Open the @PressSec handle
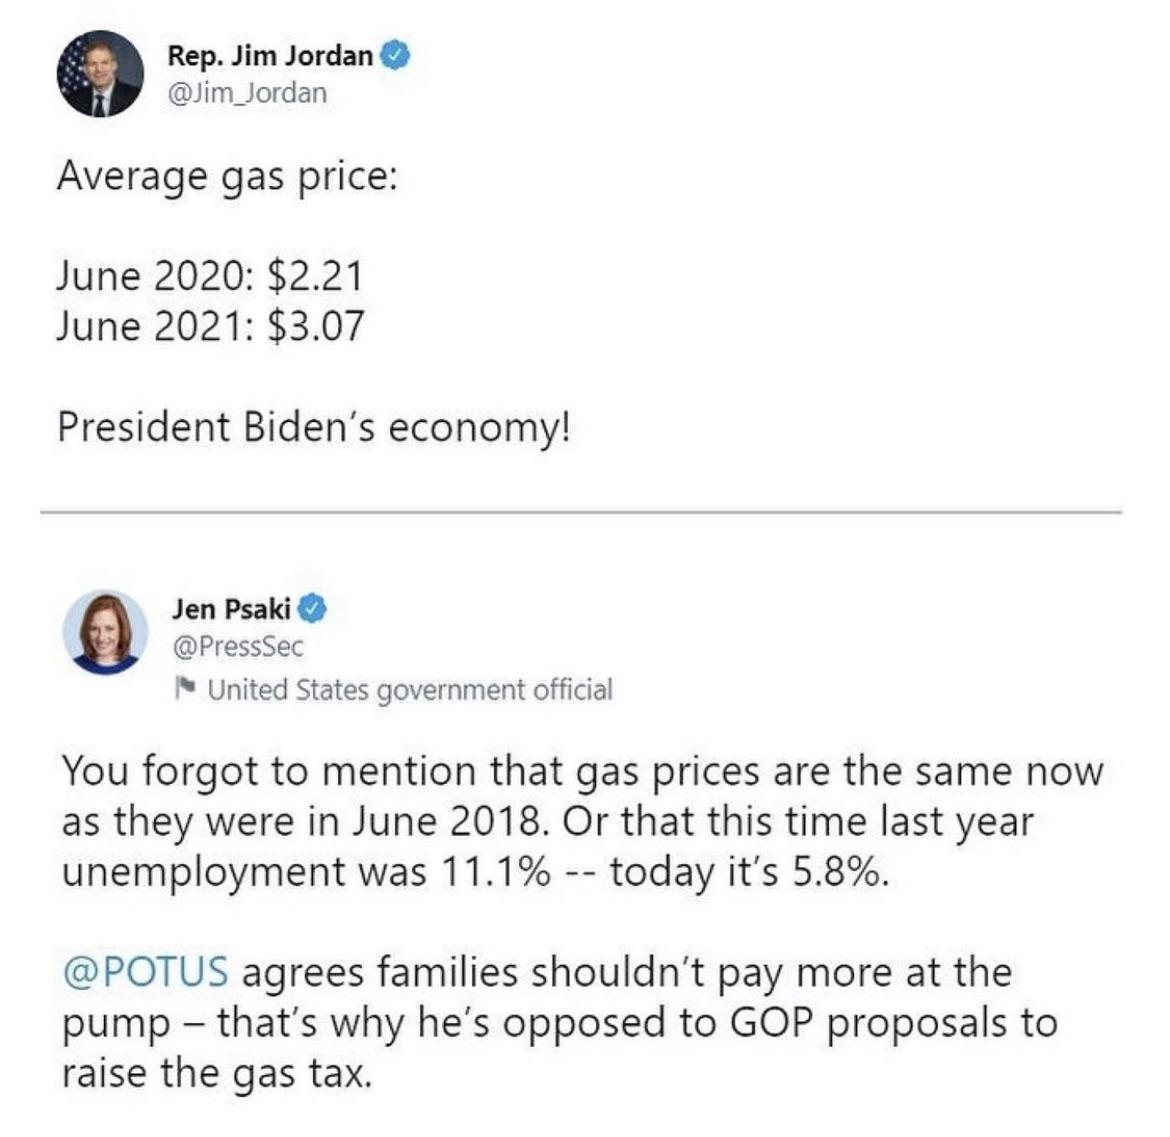This screenshot has height=1137, width=1170. (237, 646)
